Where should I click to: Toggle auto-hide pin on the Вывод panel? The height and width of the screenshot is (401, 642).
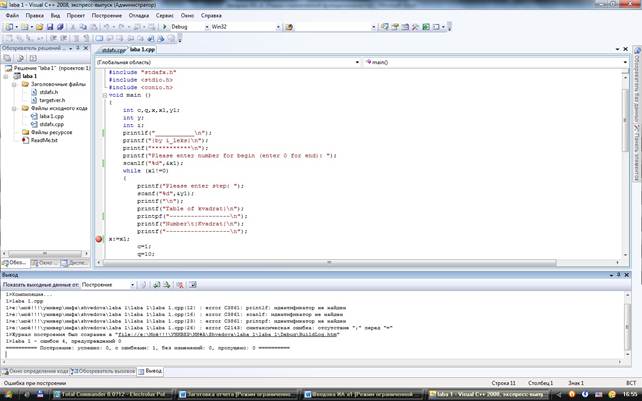pos(618,275)
